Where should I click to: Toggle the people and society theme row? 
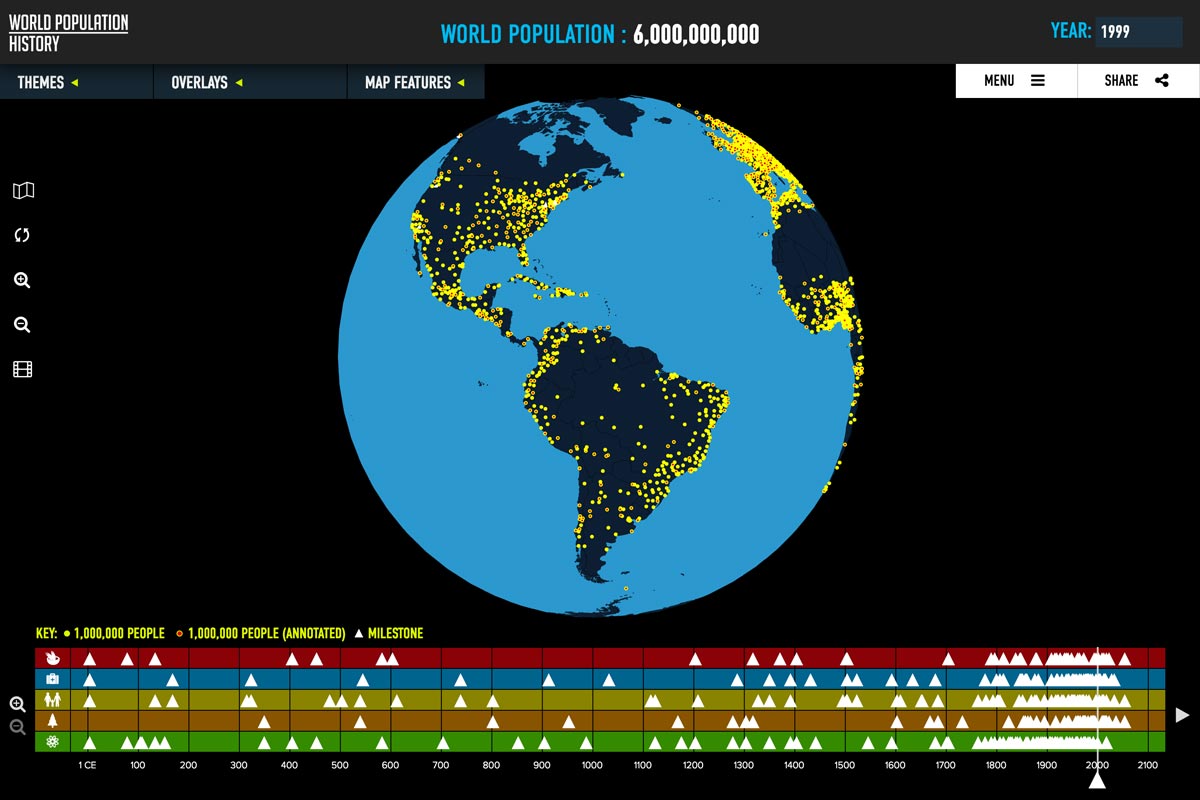(x=52, y=700)
